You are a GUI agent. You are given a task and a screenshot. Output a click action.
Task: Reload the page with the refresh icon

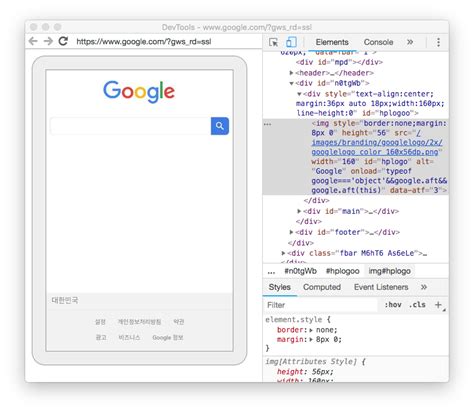[63, 41]
